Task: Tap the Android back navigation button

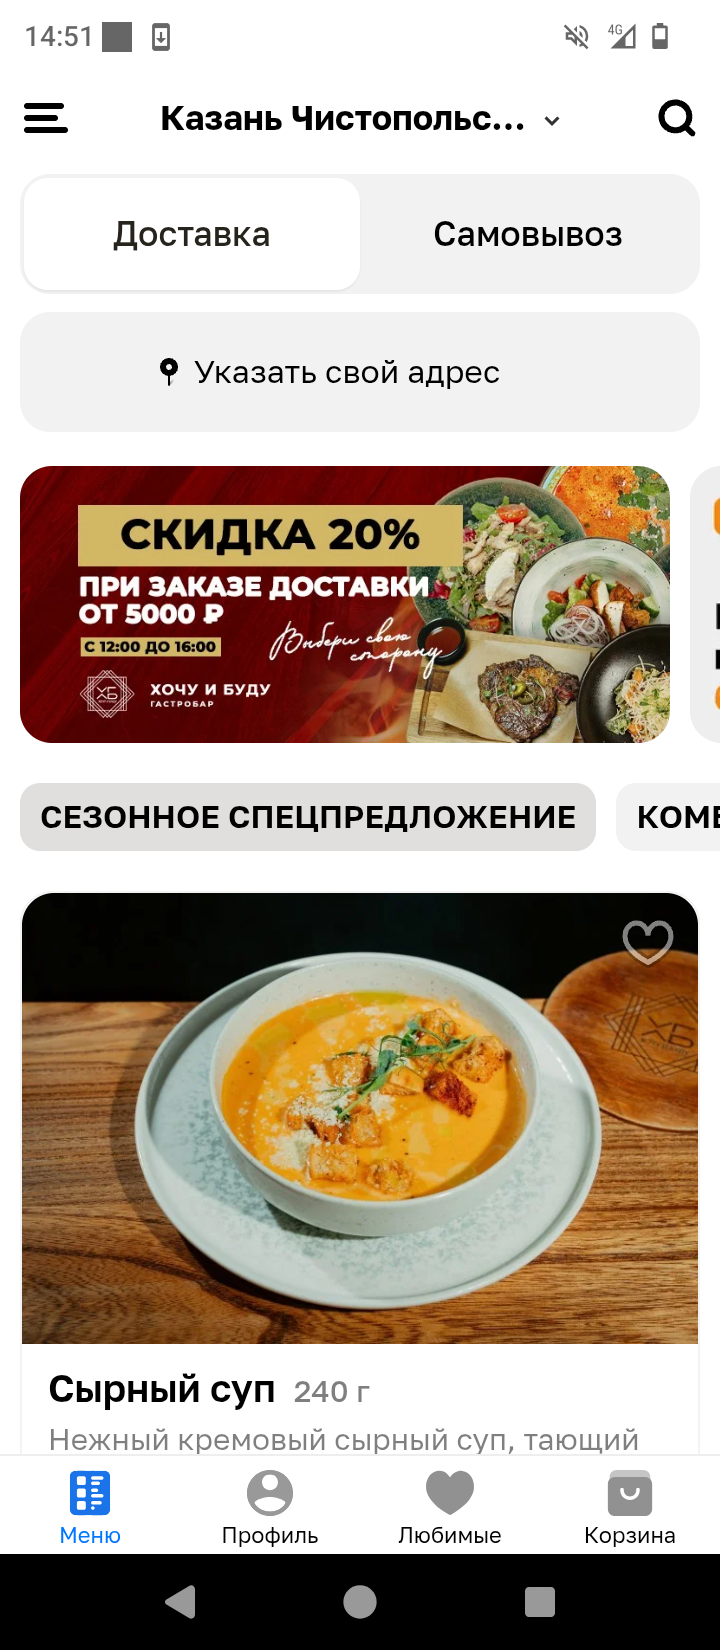Action: (180, 1602)
